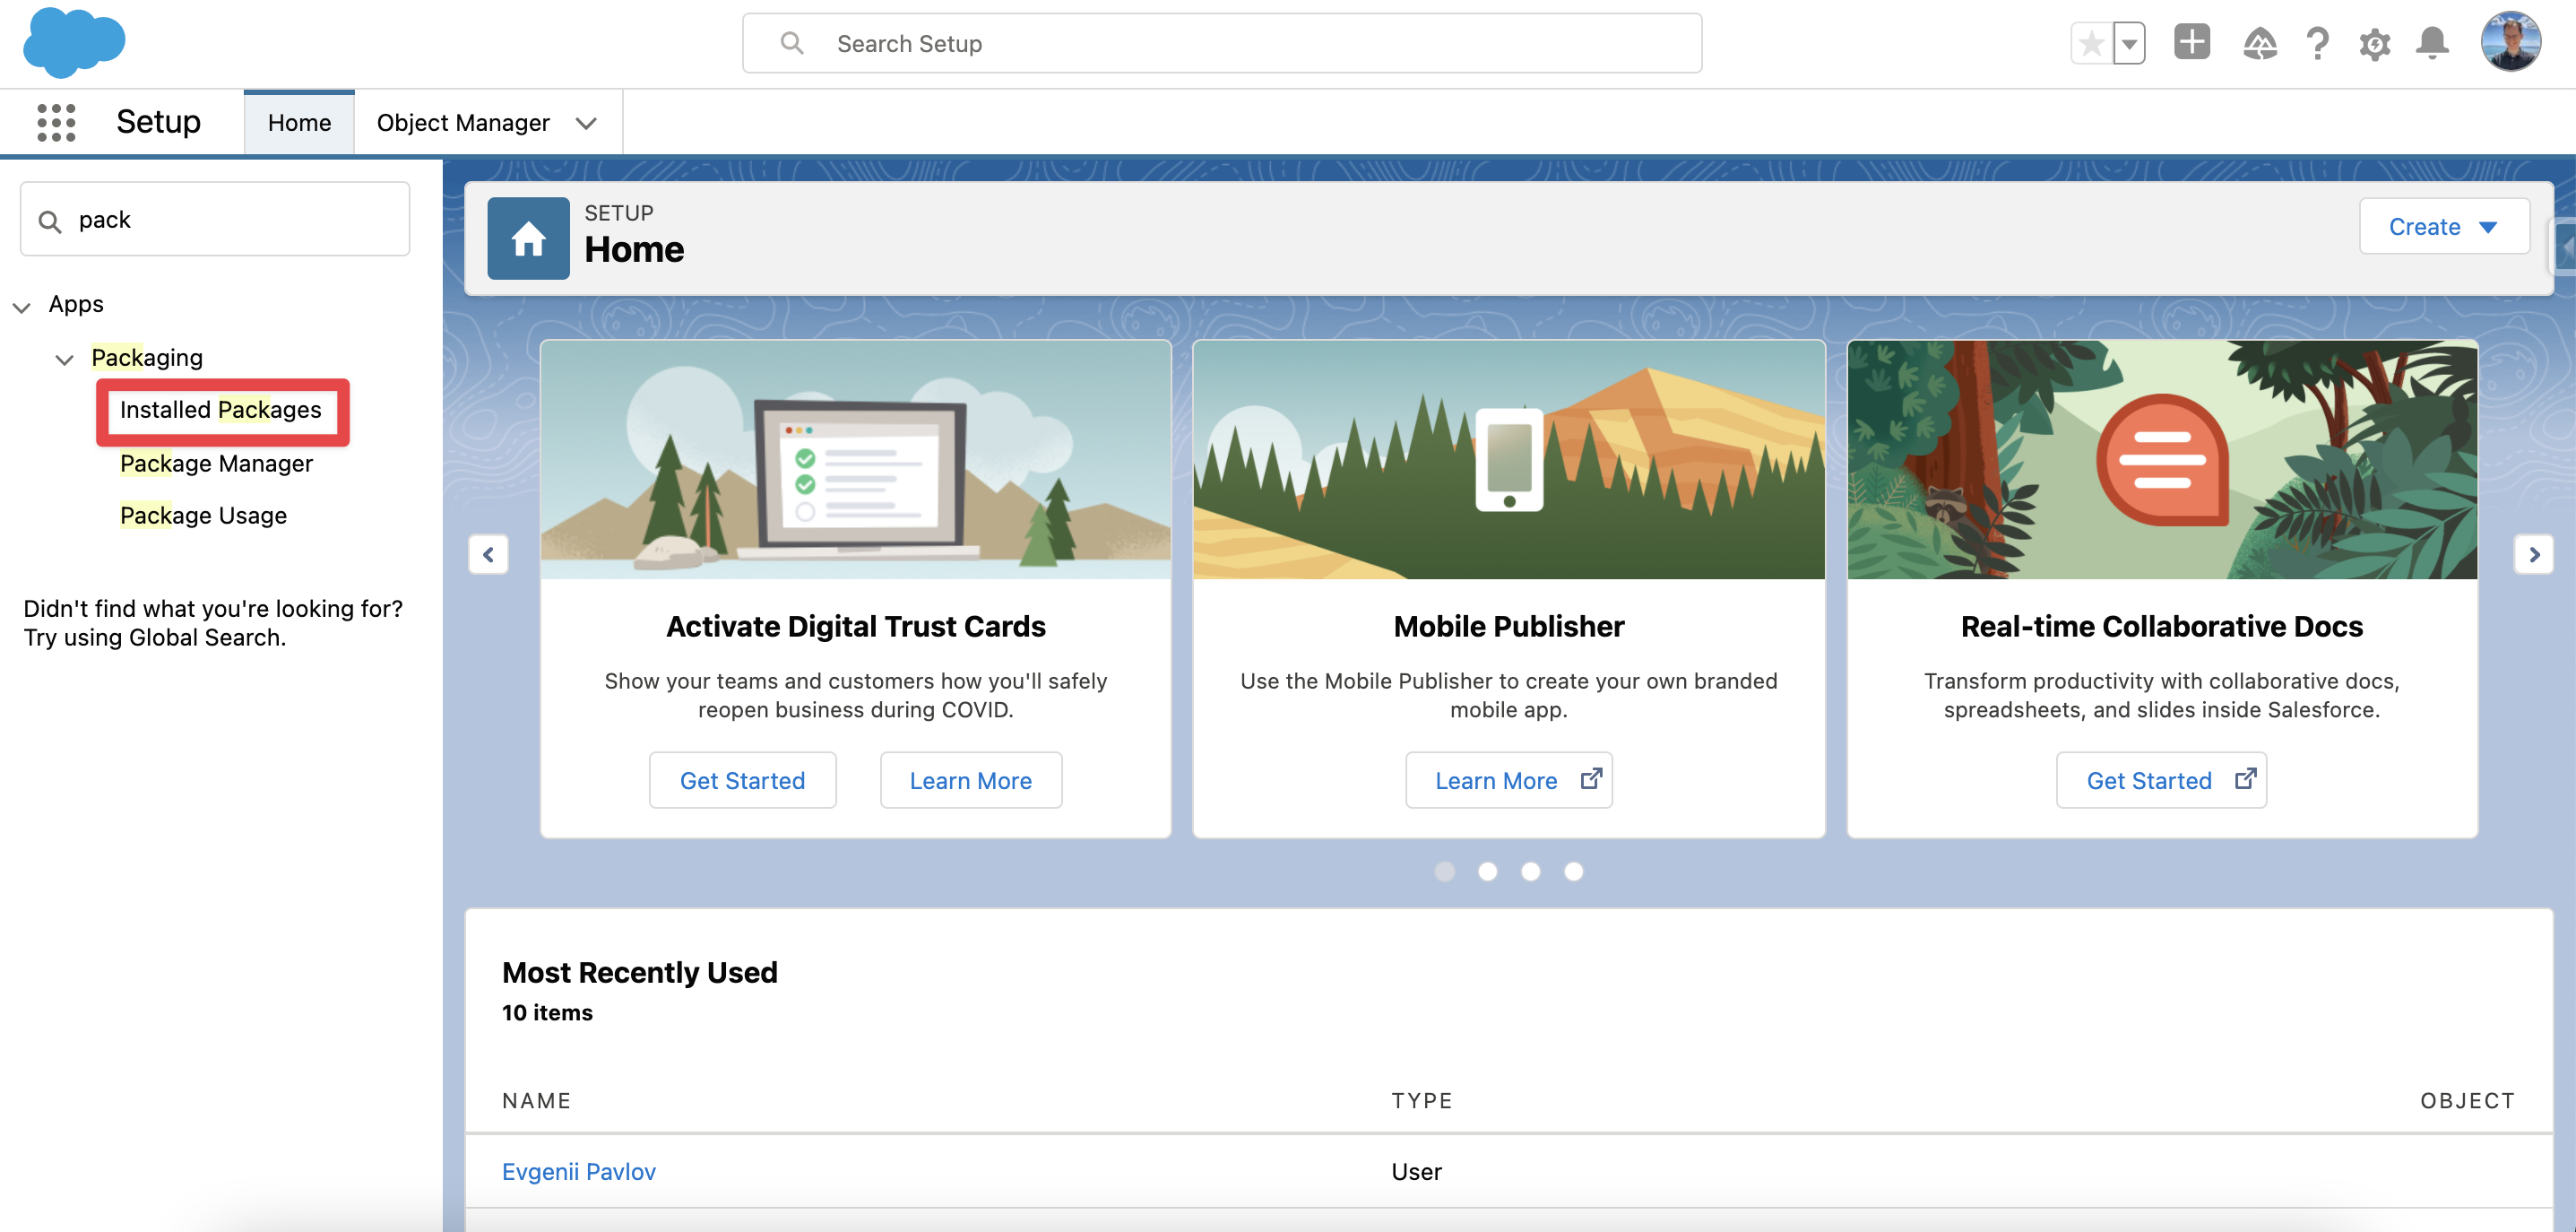Collapse the Apps tree section
2576x1232 pixels.
coord(22,306)
